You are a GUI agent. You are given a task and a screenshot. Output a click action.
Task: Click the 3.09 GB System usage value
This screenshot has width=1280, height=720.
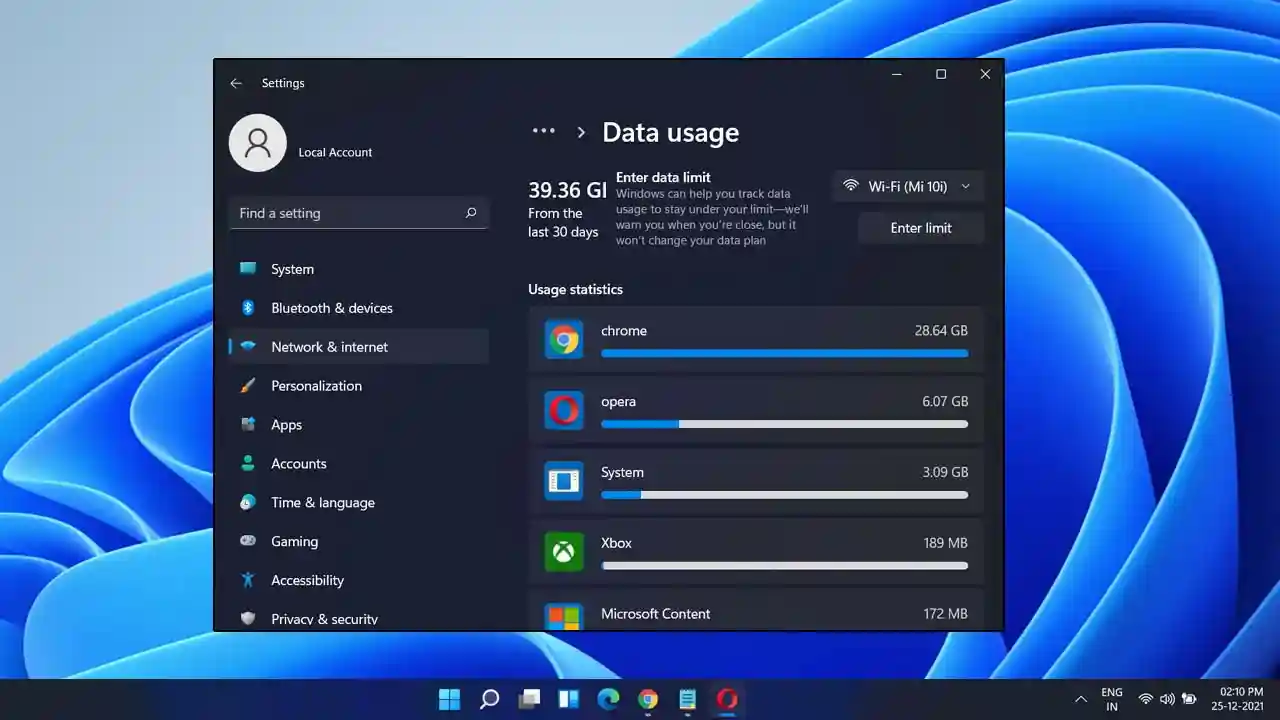tap(945, 472)
